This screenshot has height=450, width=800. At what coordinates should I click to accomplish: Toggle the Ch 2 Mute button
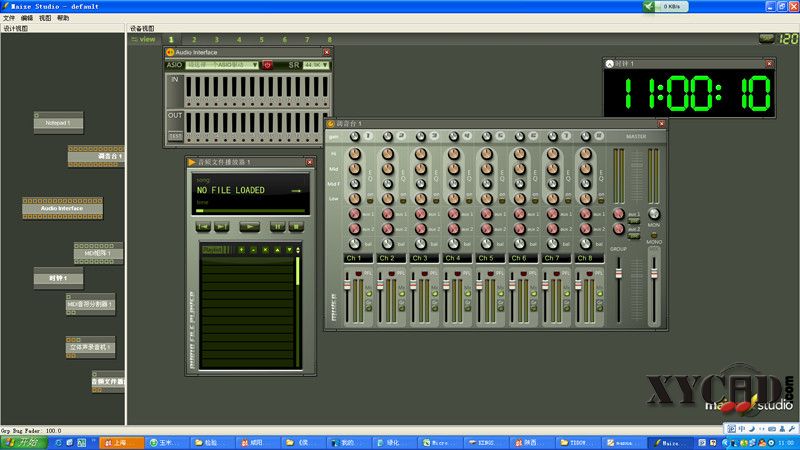click(402, 294)
